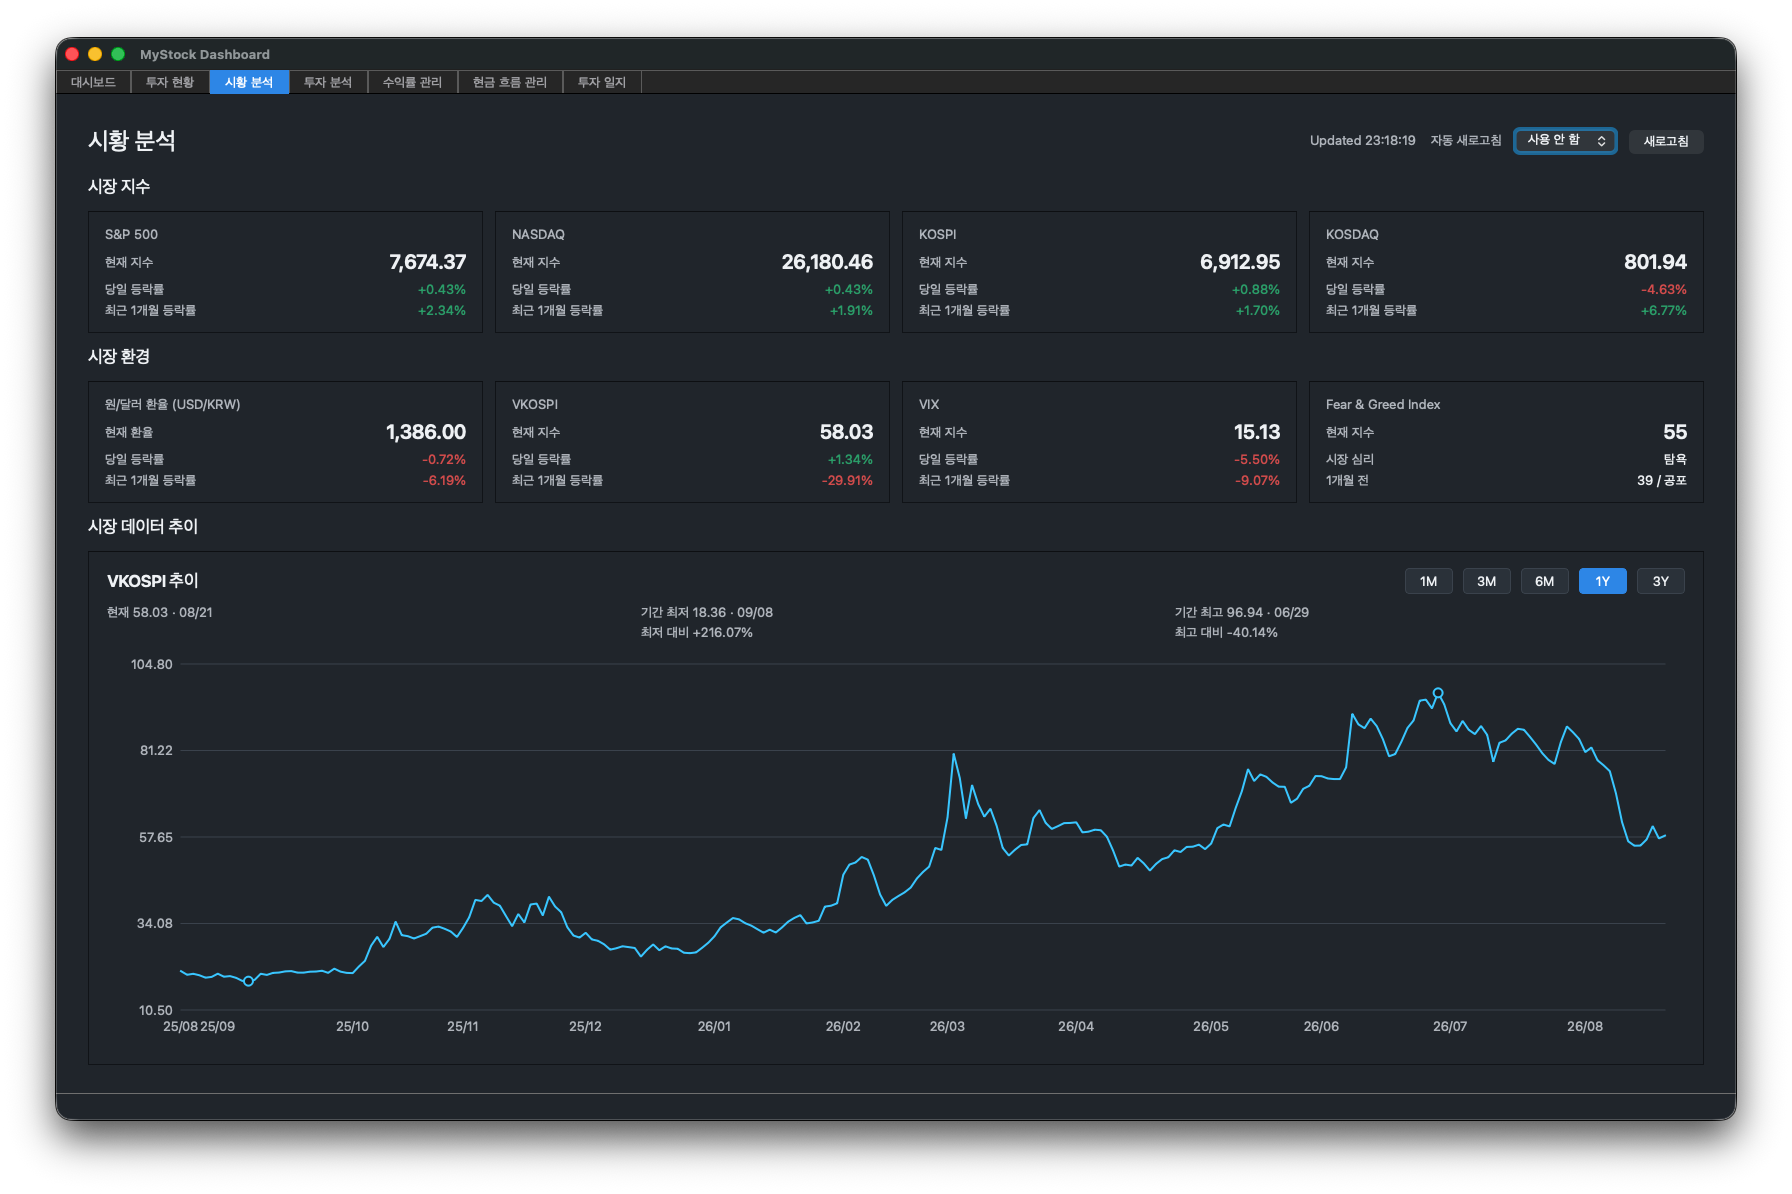Select the 1M chart range

[x=1428, y=581]
